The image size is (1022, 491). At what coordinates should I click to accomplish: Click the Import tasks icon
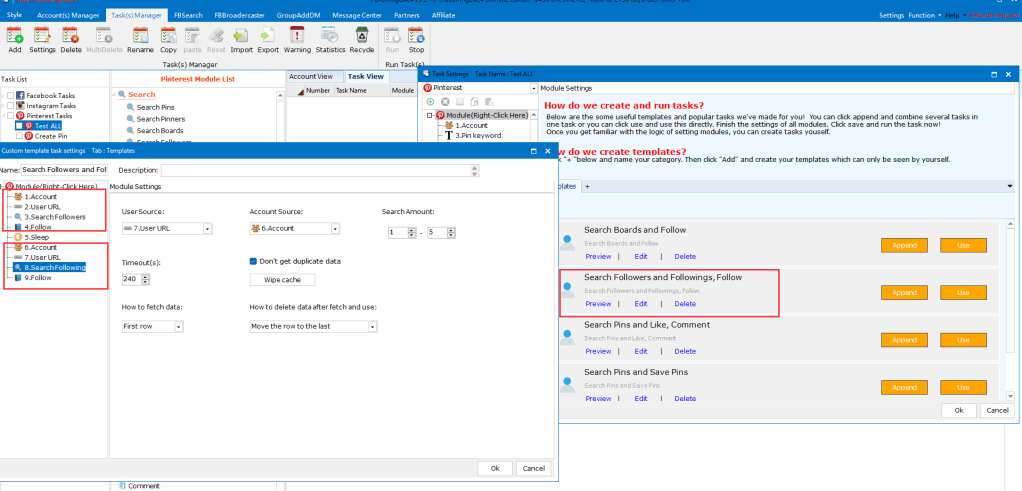coord(241,39)
